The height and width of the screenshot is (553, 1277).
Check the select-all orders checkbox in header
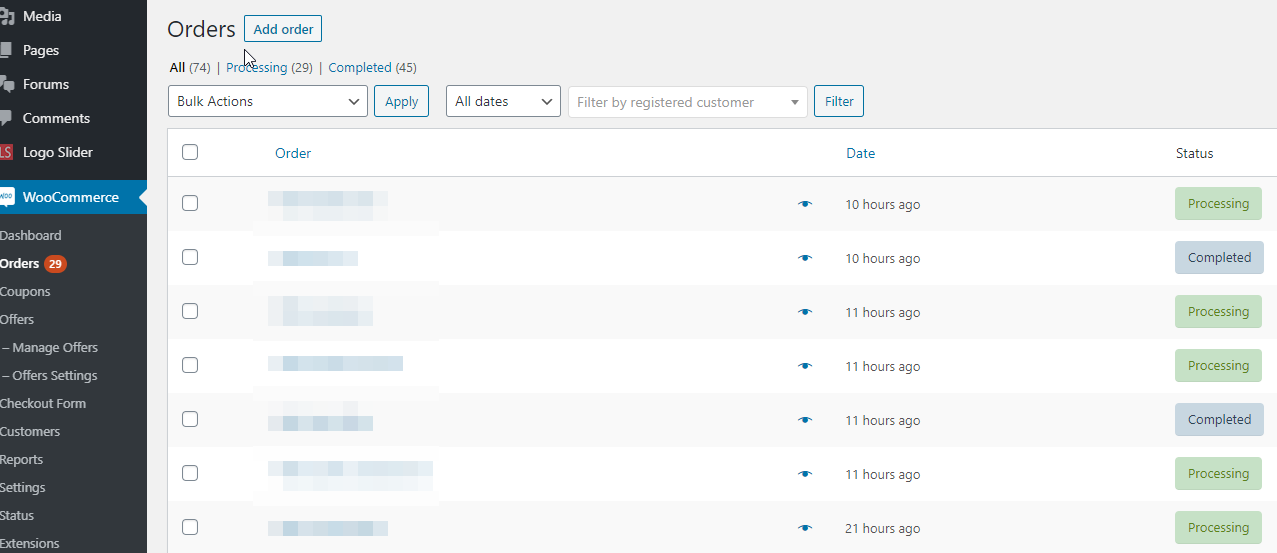click(x=190, y=152)
